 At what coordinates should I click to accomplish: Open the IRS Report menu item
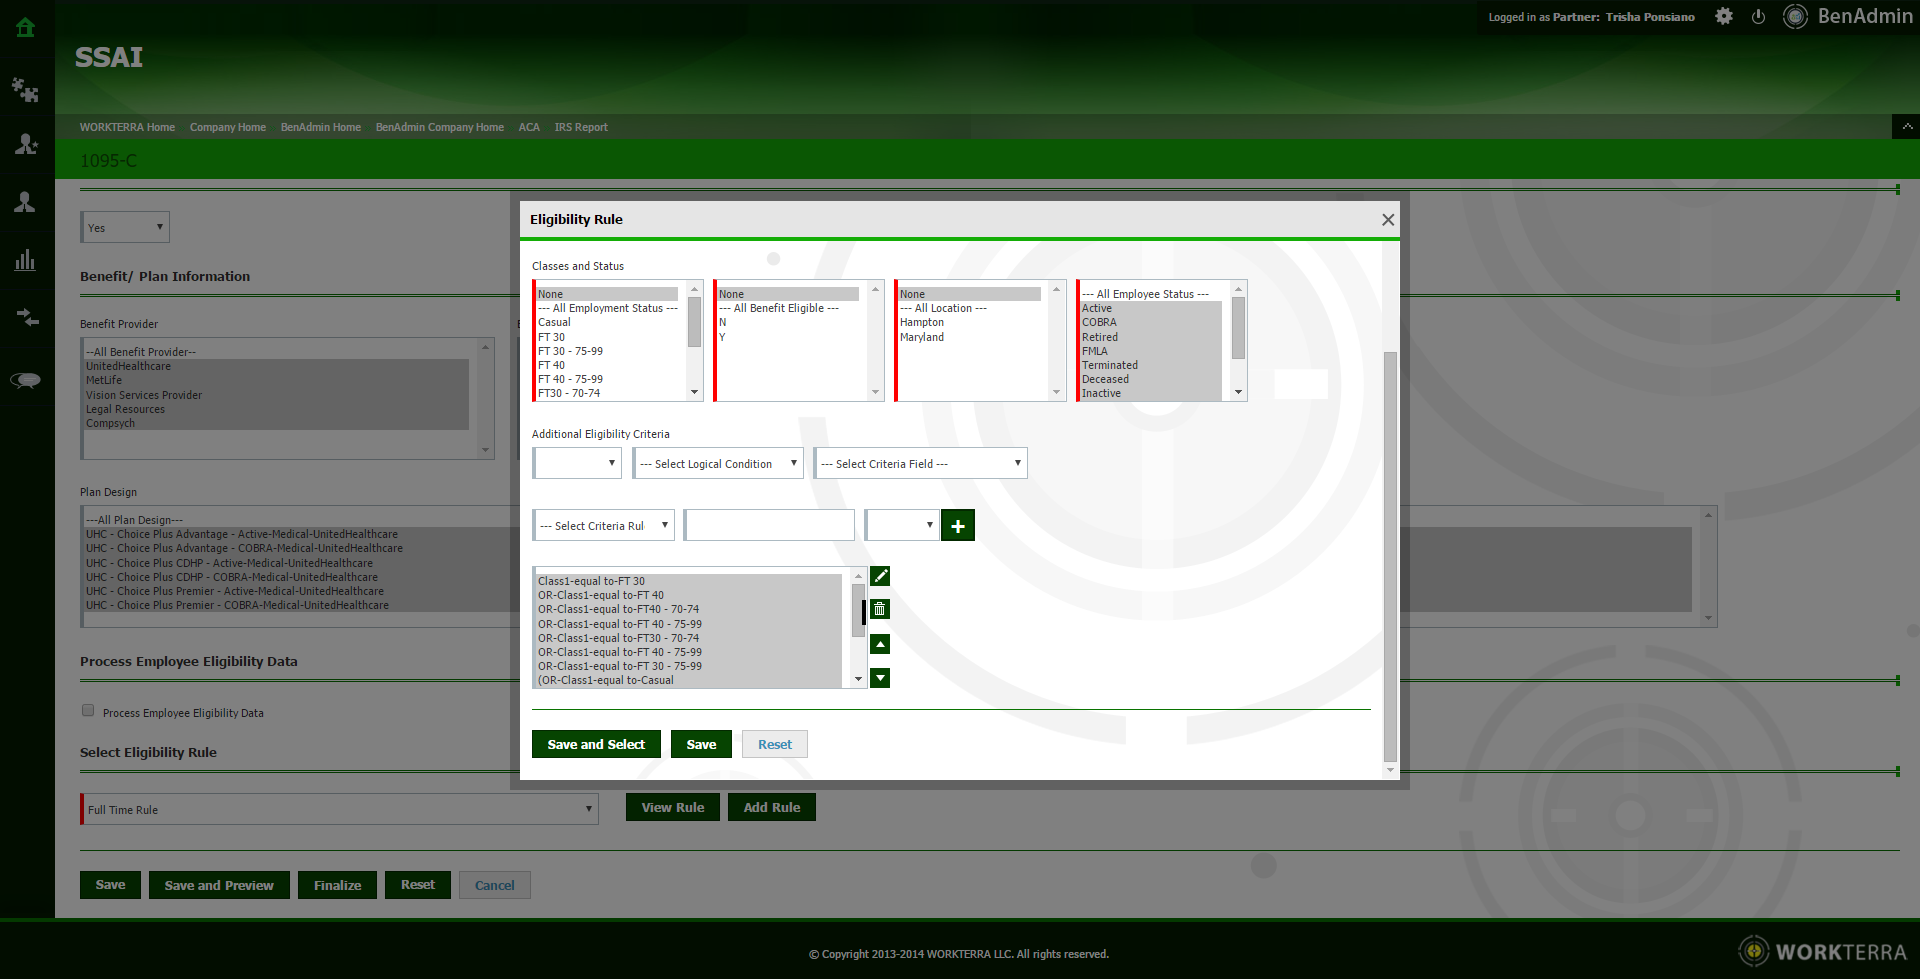[x=581, y=128]
